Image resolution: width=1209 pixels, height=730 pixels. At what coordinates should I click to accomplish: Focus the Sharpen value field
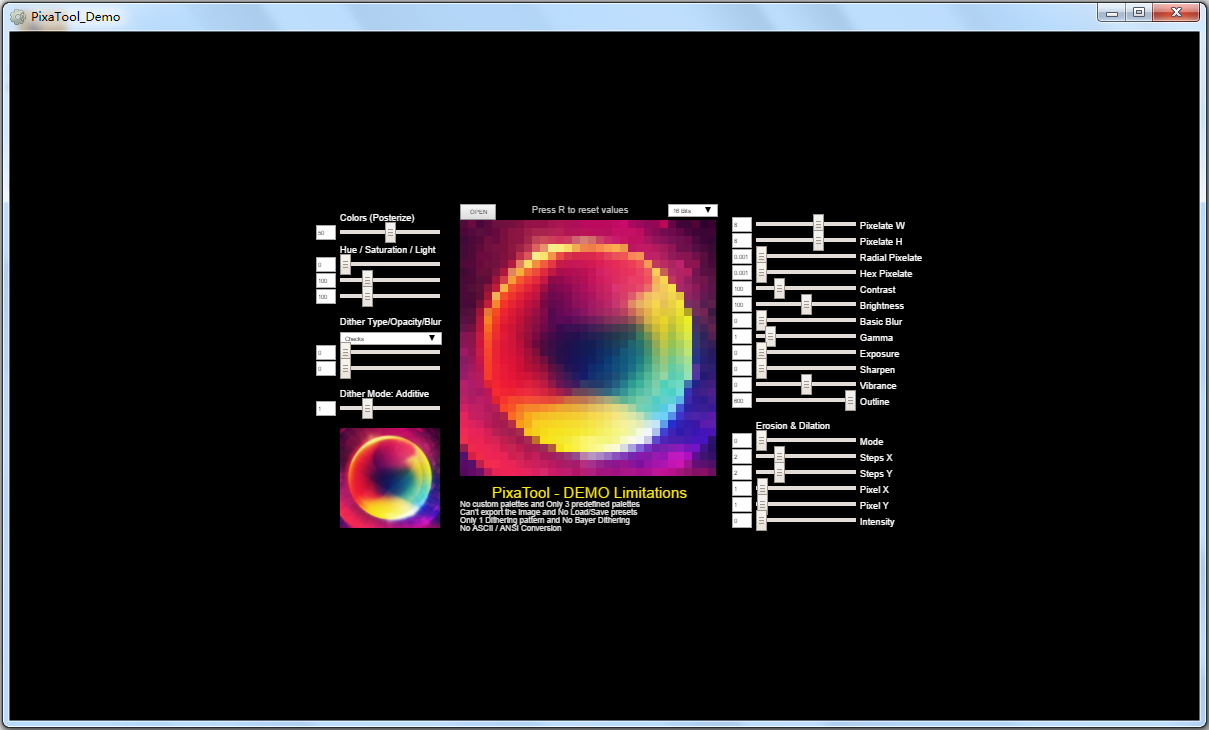[x=742, y=369]
